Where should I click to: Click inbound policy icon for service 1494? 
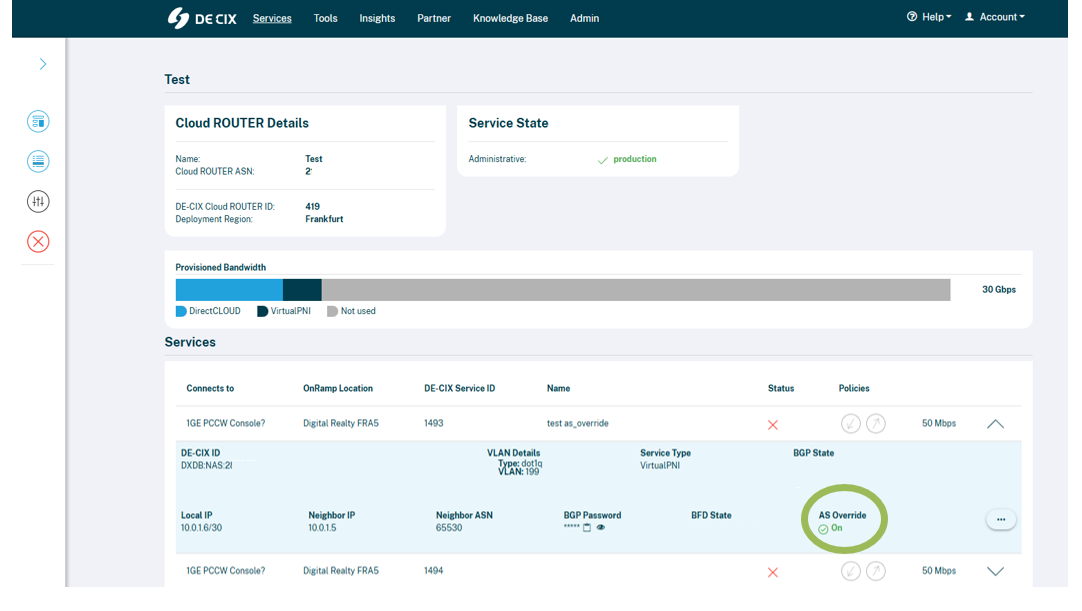(x=850, y=571)
